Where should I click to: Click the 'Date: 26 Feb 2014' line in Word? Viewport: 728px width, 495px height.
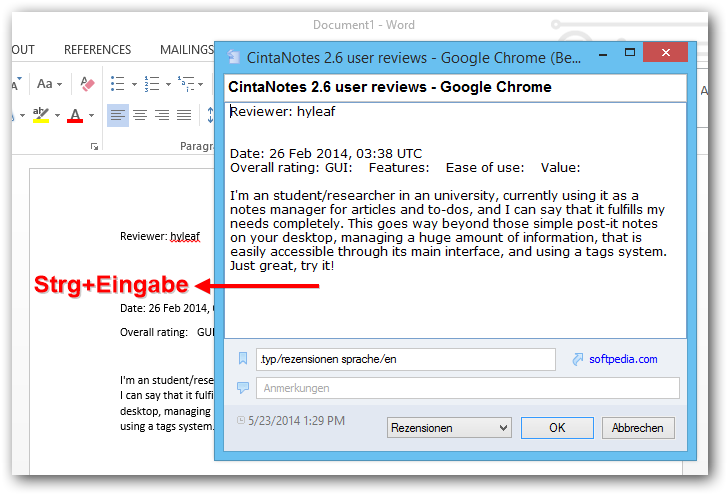[x=166, y=308]
